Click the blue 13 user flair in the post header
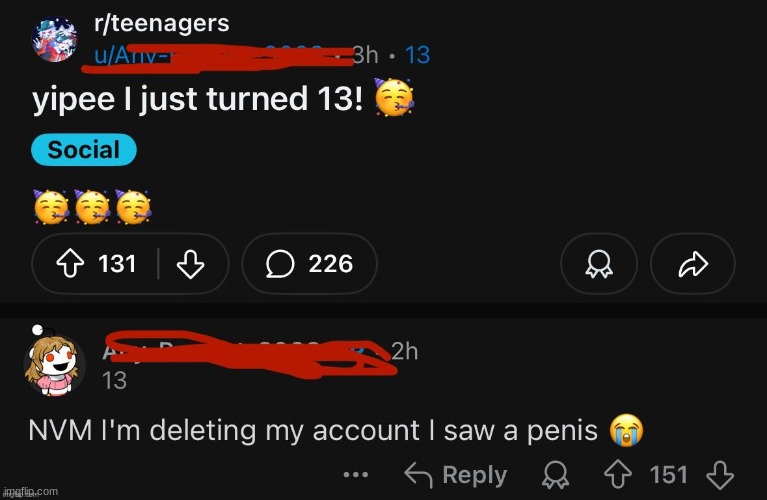 click(x=418, y=55)
